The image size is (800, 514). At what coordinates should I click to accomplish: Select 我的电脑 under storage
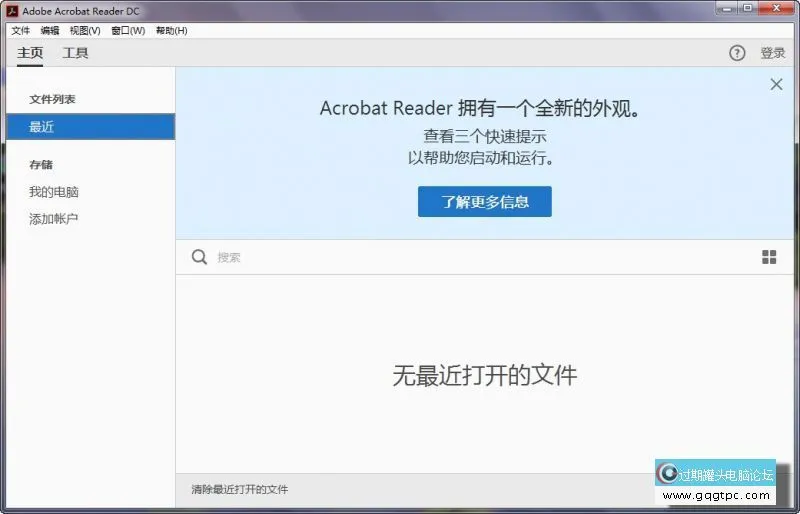pyautogui.click(x=54, y=192)
